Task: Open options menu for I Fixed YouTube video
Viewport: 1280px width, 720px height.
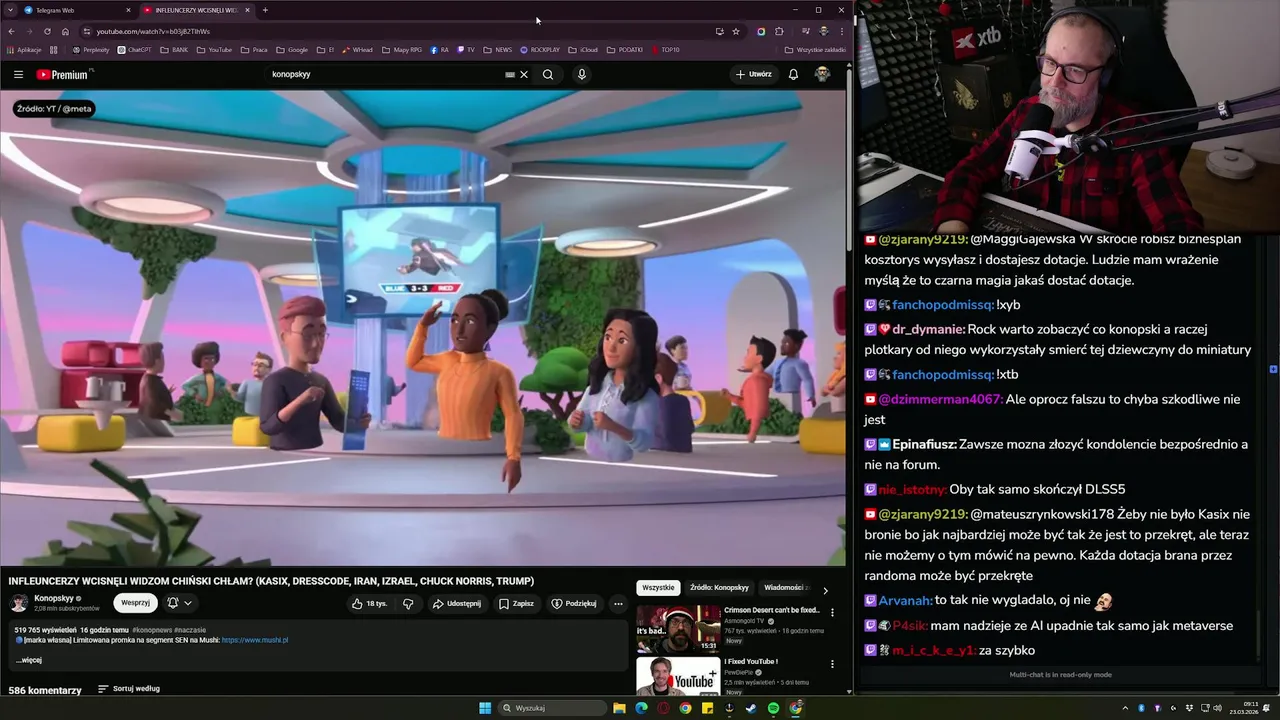Action: [x=832, y=664]
